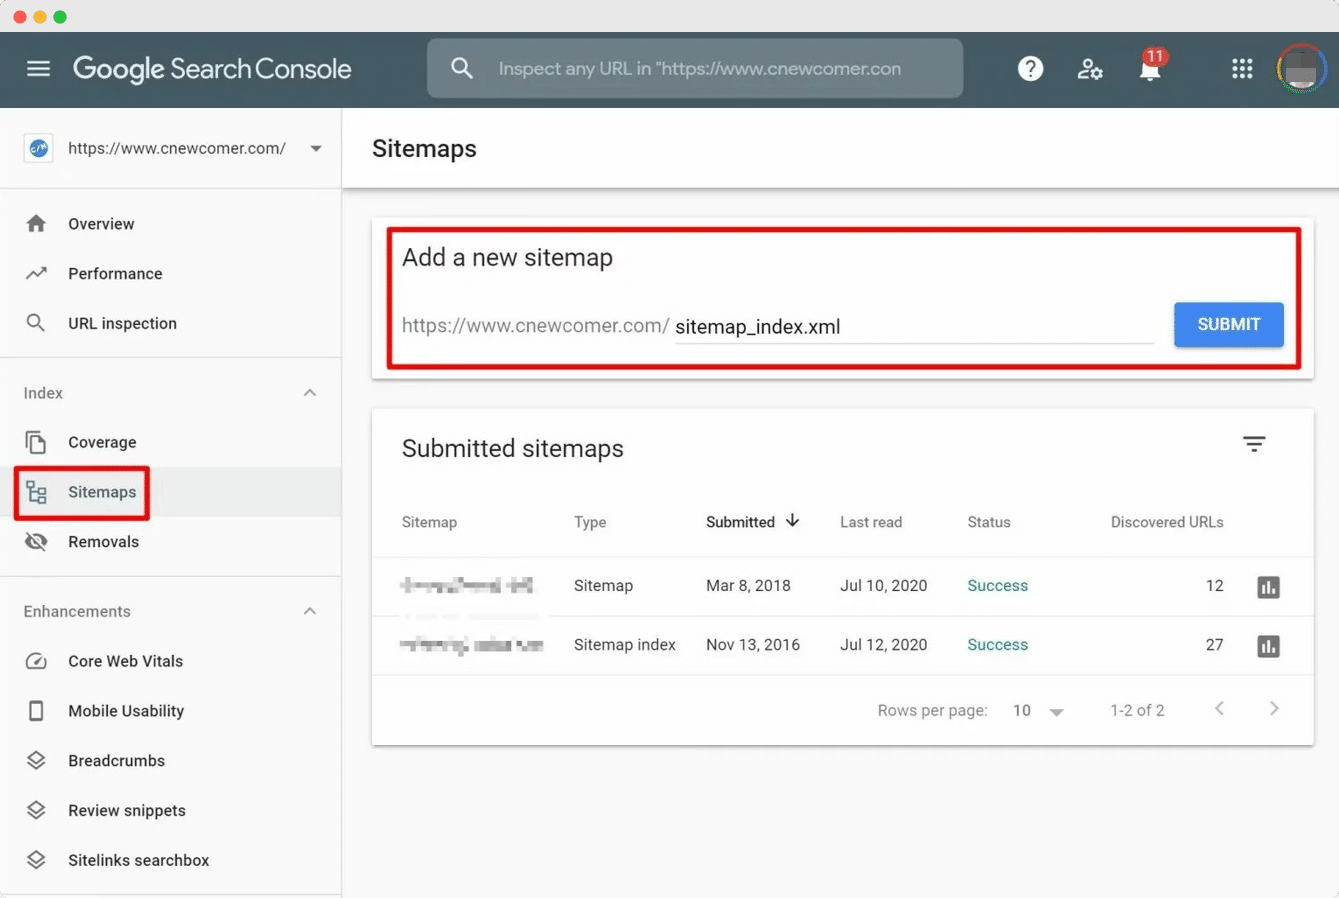Sort by the Submitted column header
The height and width of the screenshot is (898, 1339).
[x=740, y=522]
